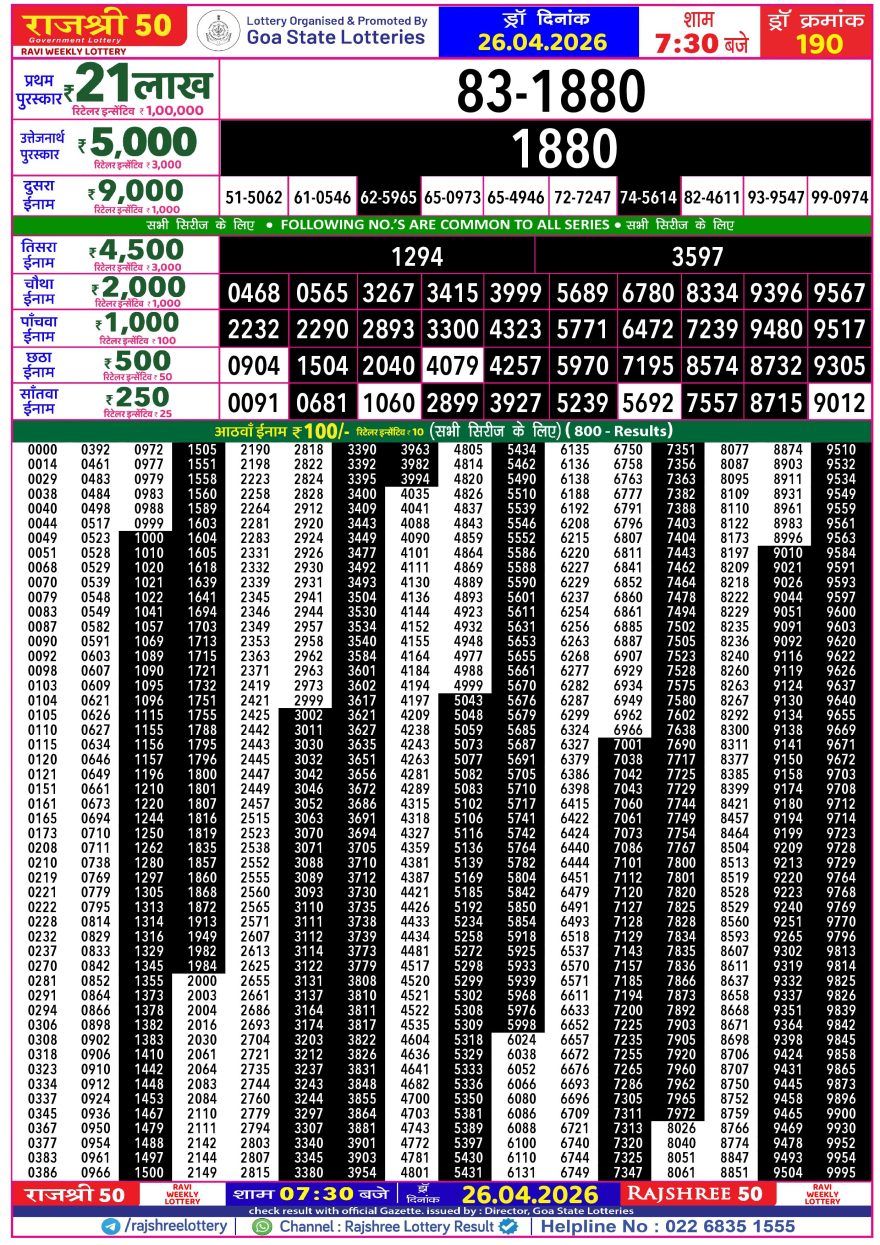The image size is (880, 1245).
Task: Click the 7:30 evening draw time box
Action: pyautogui.click(x=700, y=30)
